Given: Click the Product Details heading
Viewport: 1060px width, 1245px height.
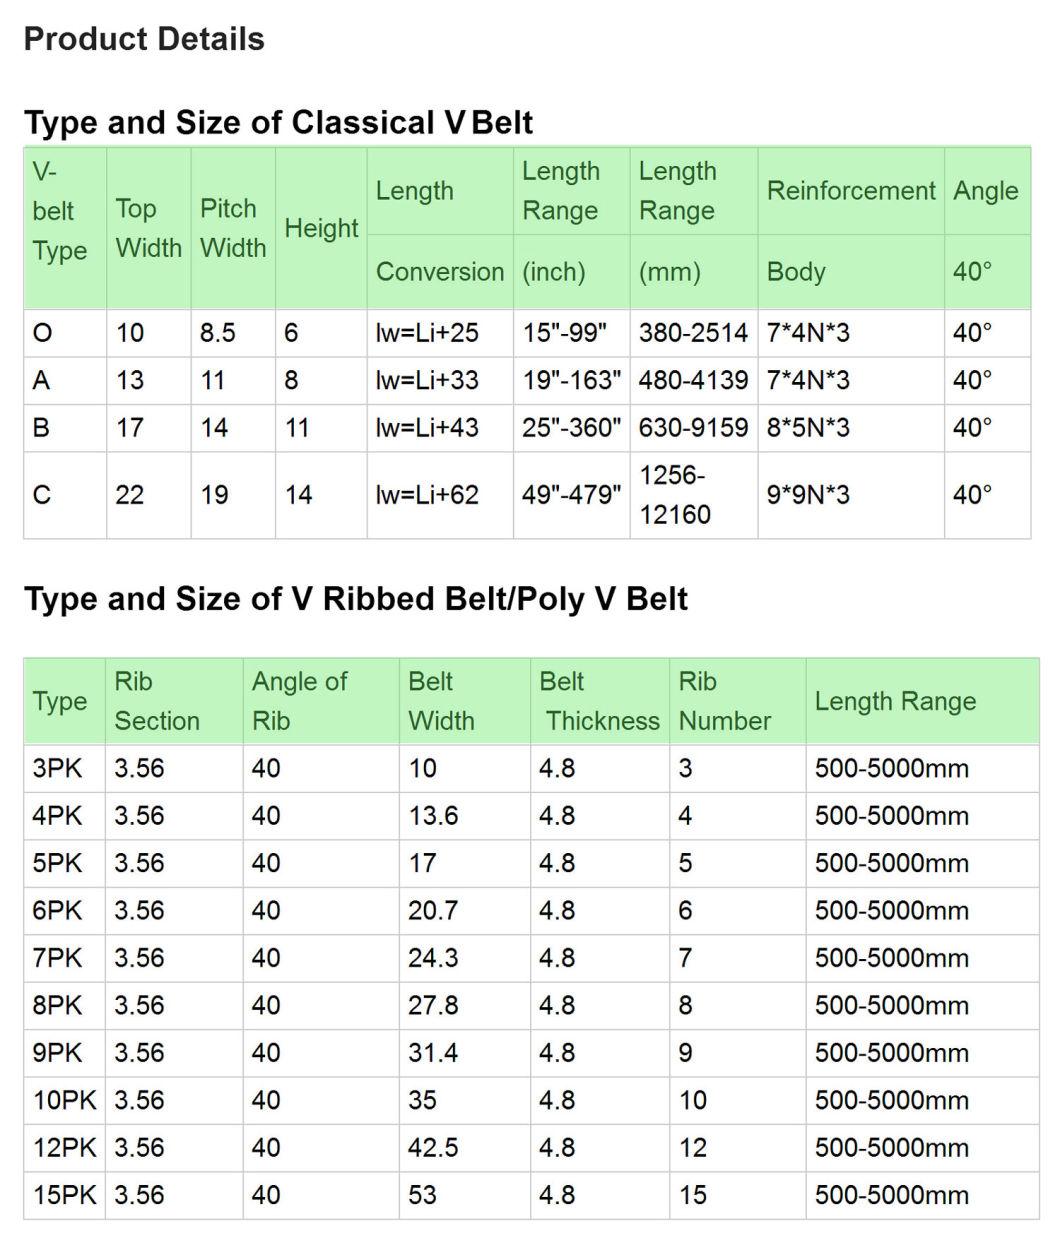Looking at the screenshot, I should (x=144, y=39).
